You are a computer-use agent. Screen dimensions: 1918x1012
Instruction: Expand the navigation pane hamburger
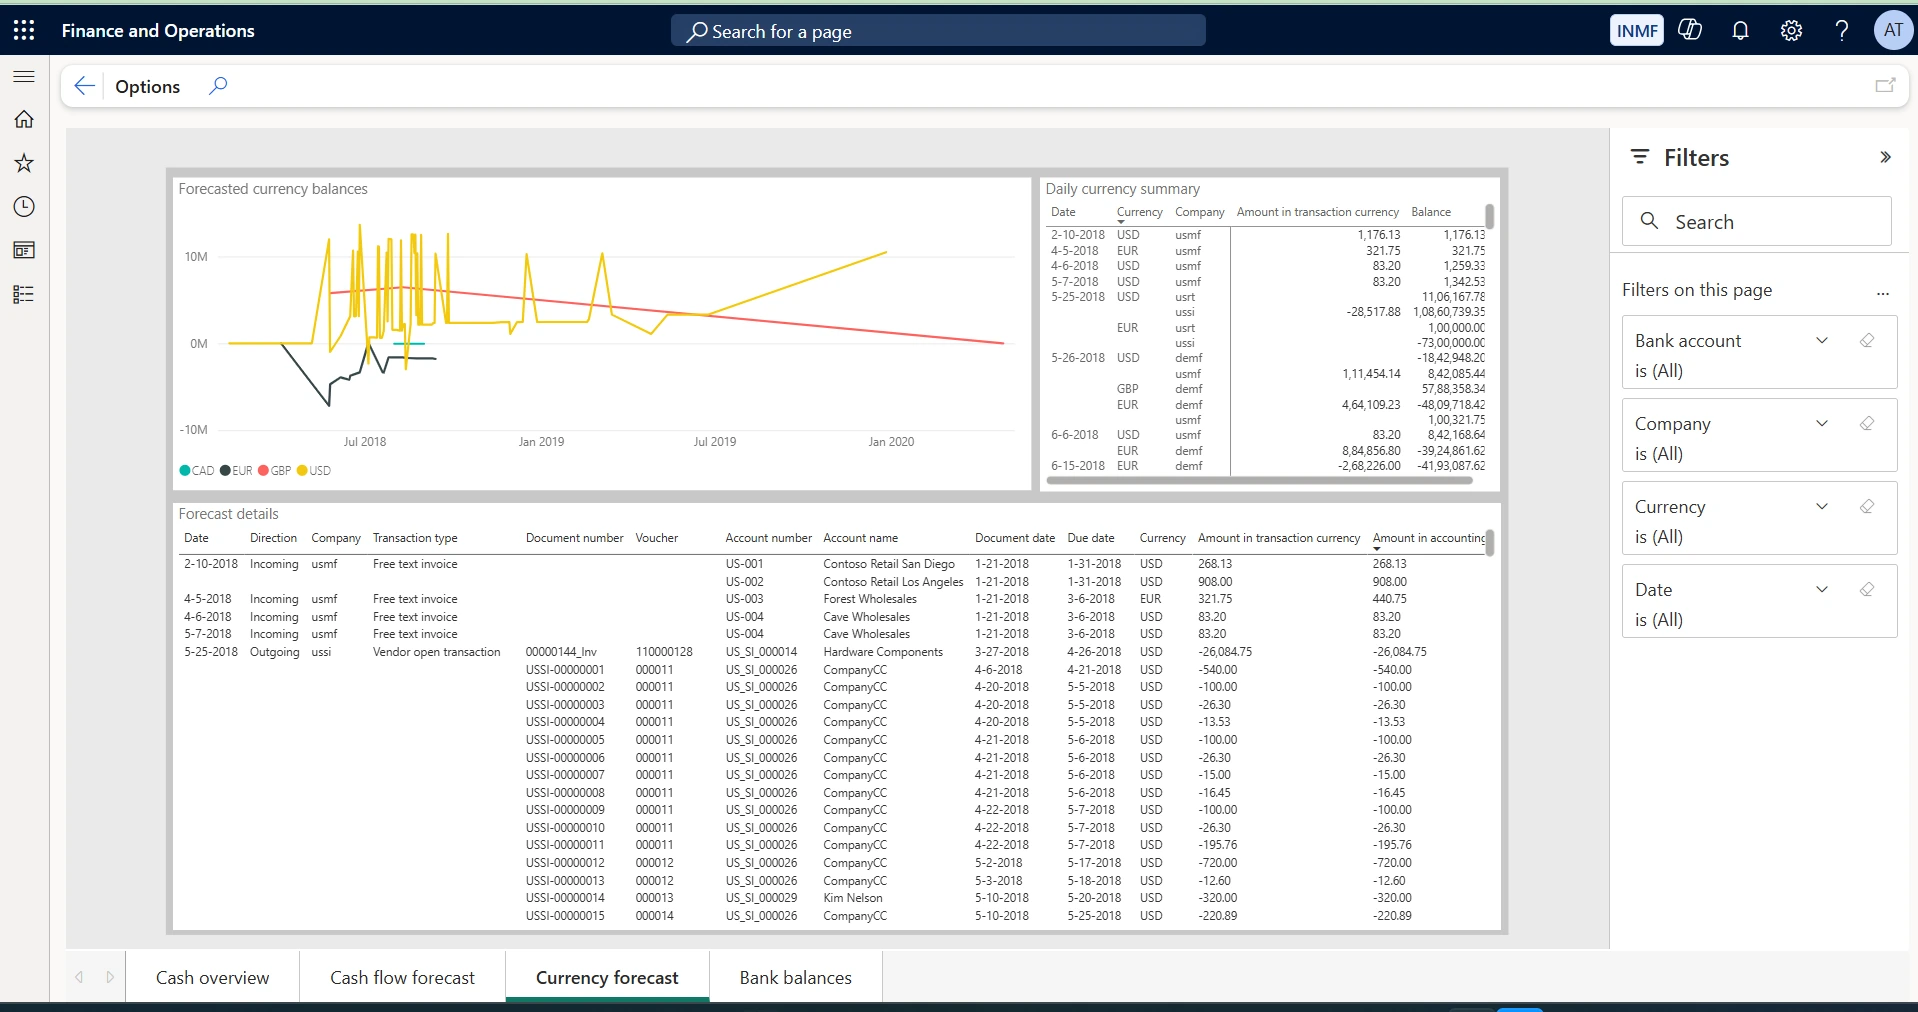[x=24, y=76]
